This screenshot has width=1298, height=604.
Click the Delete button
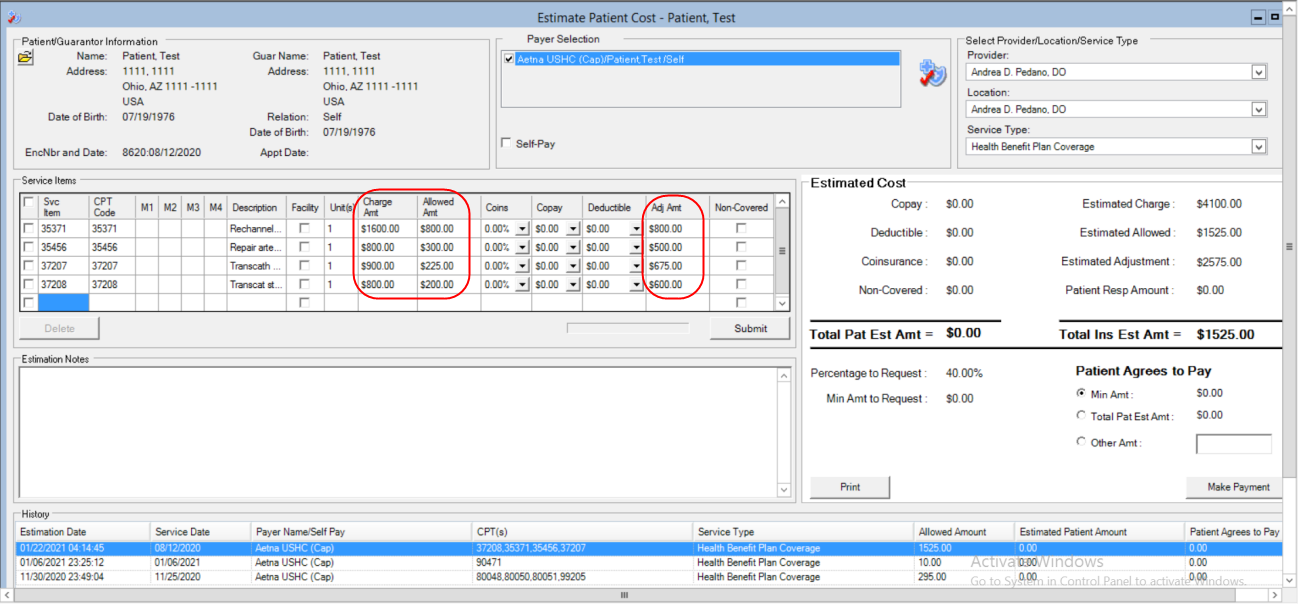tap(59, 328)
